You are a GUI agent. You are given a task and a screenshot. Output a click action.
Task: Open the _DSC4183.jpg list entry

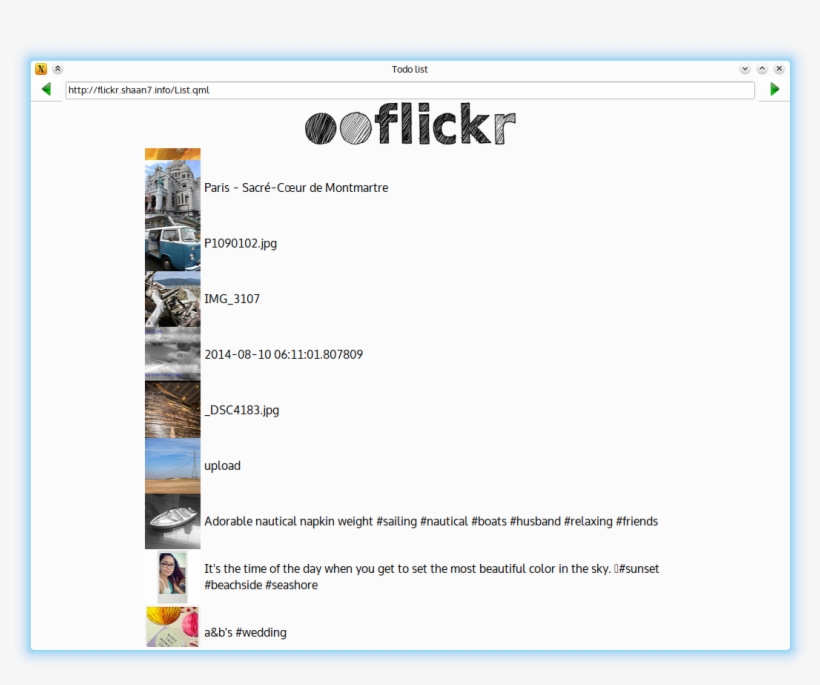[x=241, y=409]
